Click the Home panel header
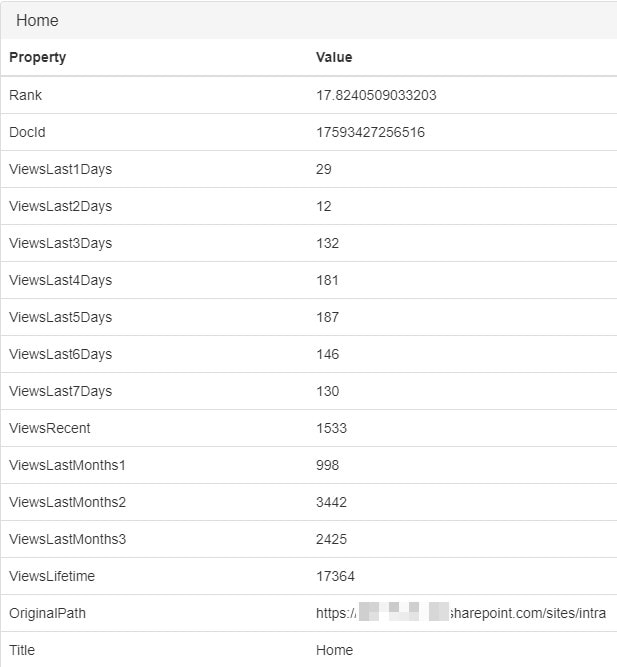Screen dimensions: 617x667 coord(38,20)
